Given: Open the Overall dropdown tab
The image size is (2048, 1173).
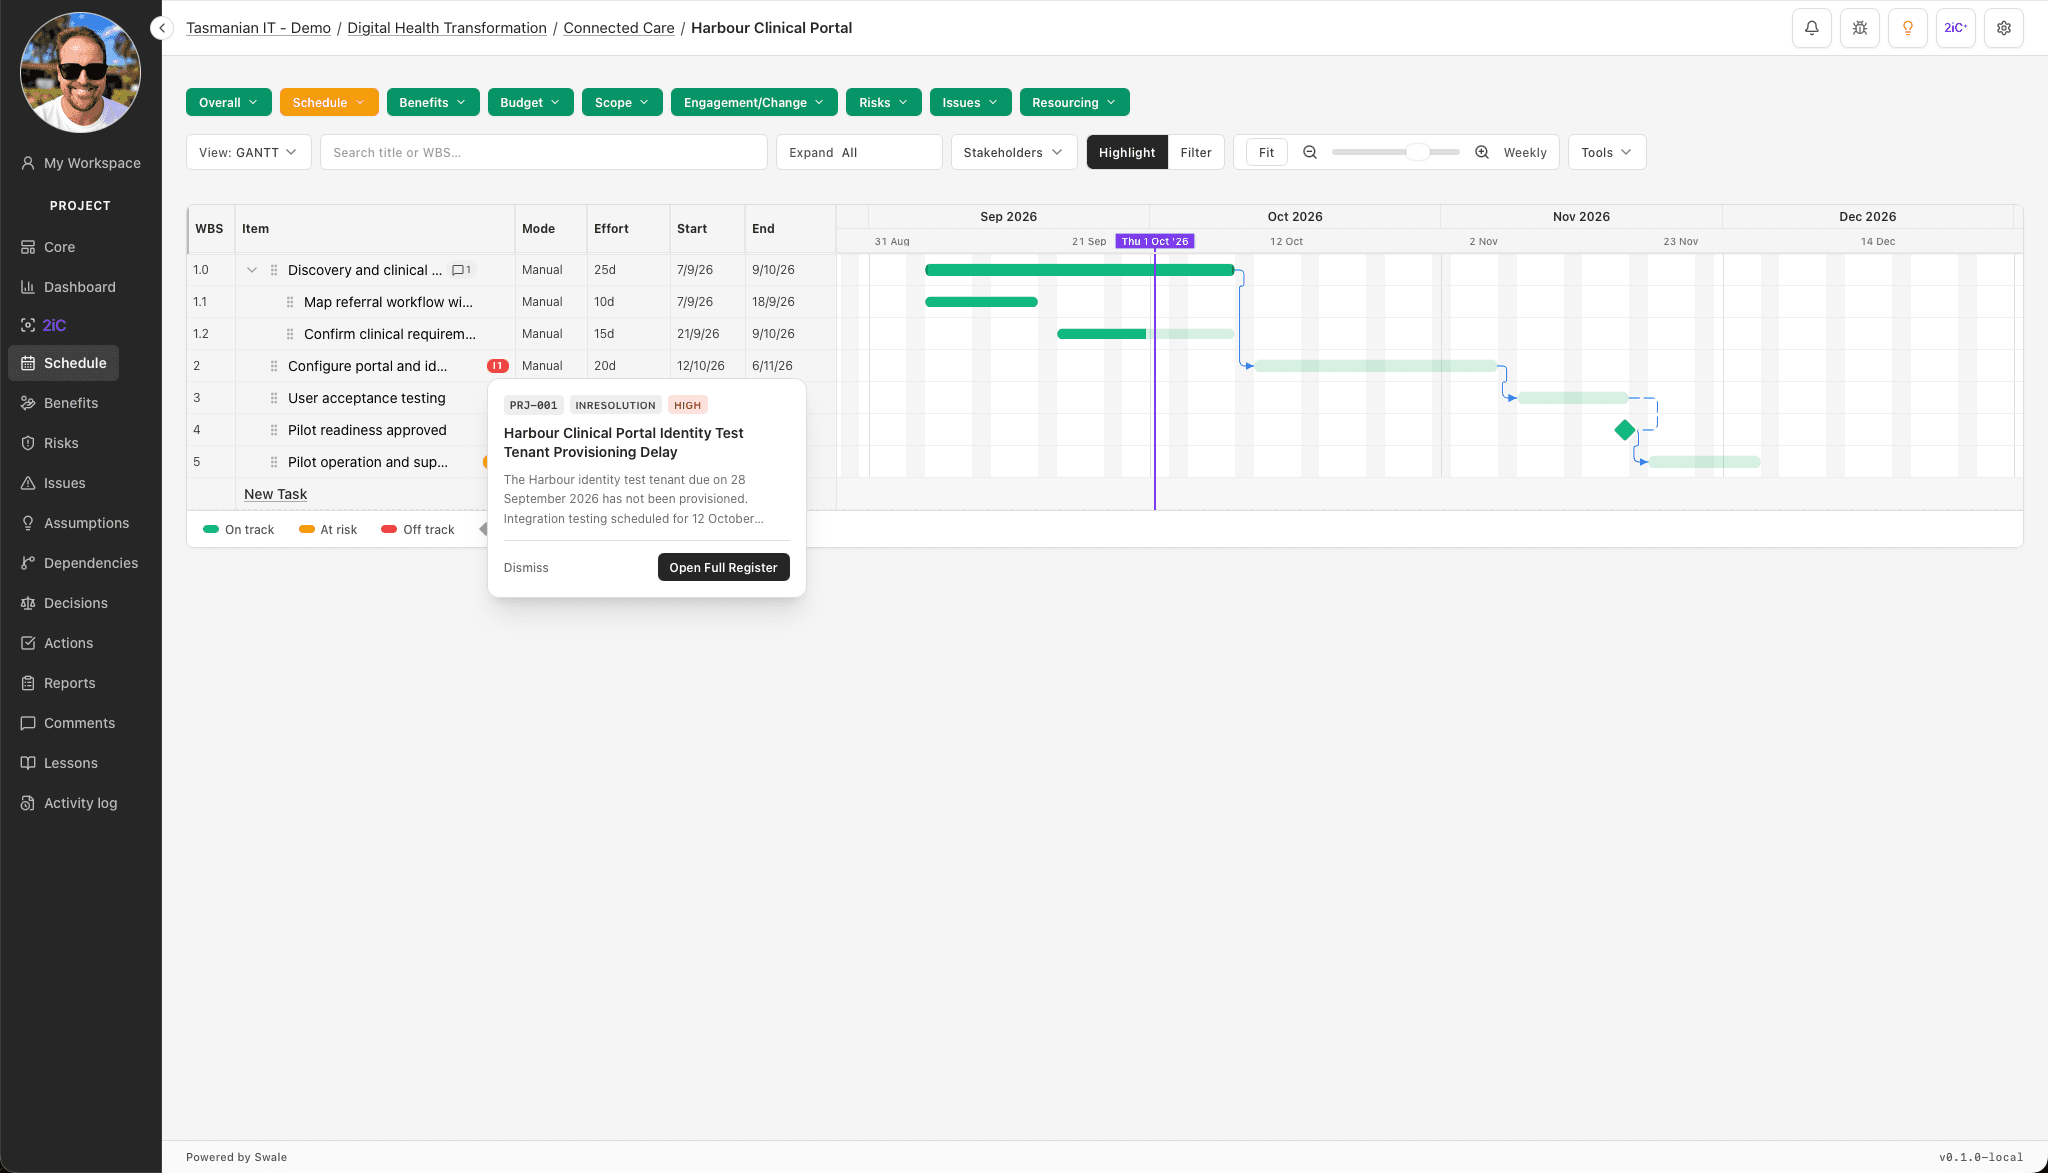Looking at the screenshot, I should point(228,102).
